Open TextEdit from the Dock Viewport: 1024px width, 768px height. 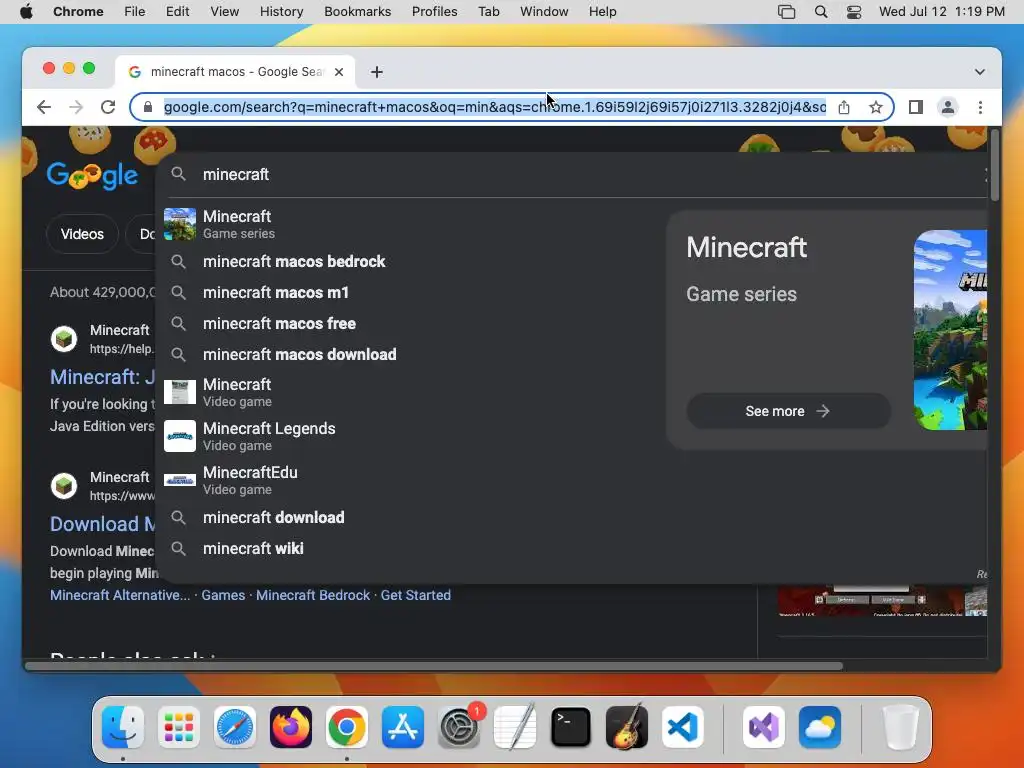coord(515,727)
